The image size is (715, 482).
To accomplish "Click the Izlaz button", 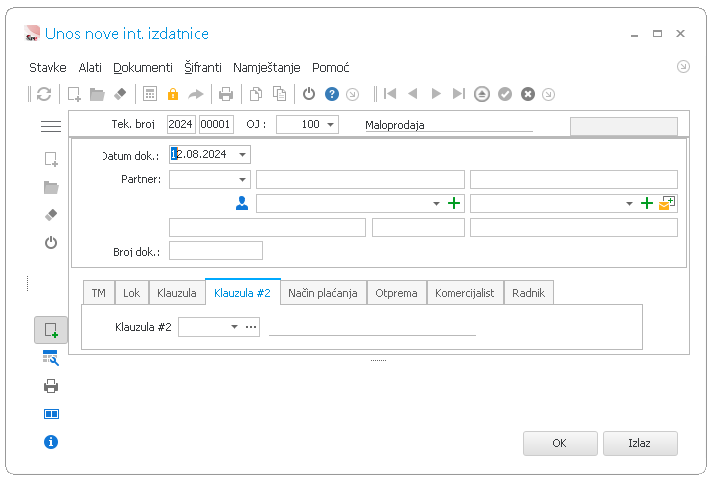I will [x=640, y=443].
